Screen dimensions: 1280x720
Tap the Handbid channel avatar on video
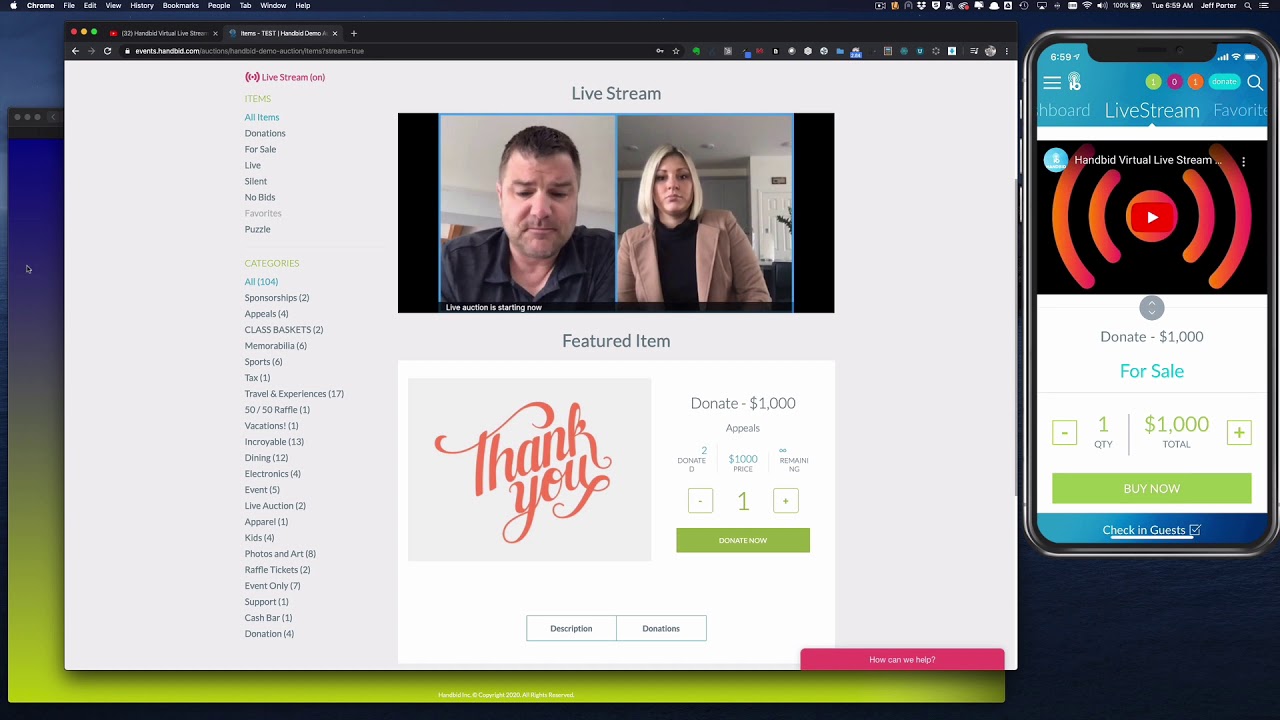point(1056,160)
